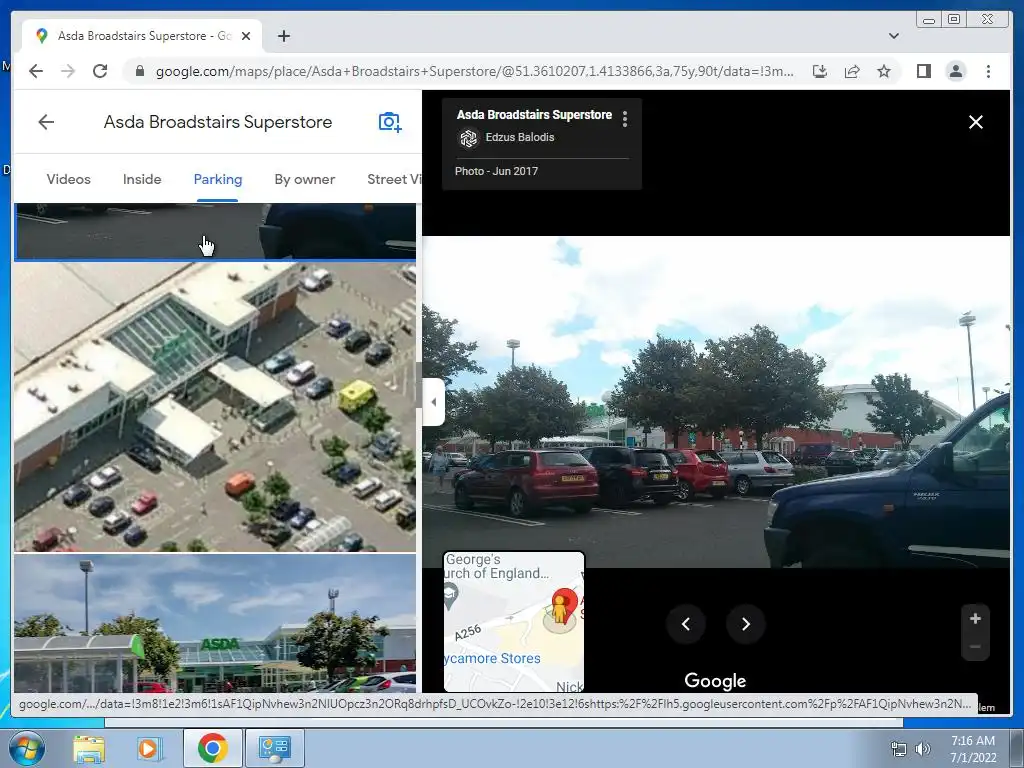The image size is (1024, 768).
Task: Select the Asda storefront photo thumbnail
Action: tap(215, 623)
